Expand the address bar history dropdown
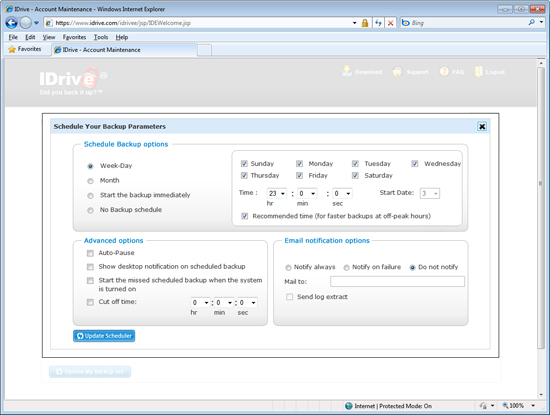550x415 pixels. coord(354,23)
